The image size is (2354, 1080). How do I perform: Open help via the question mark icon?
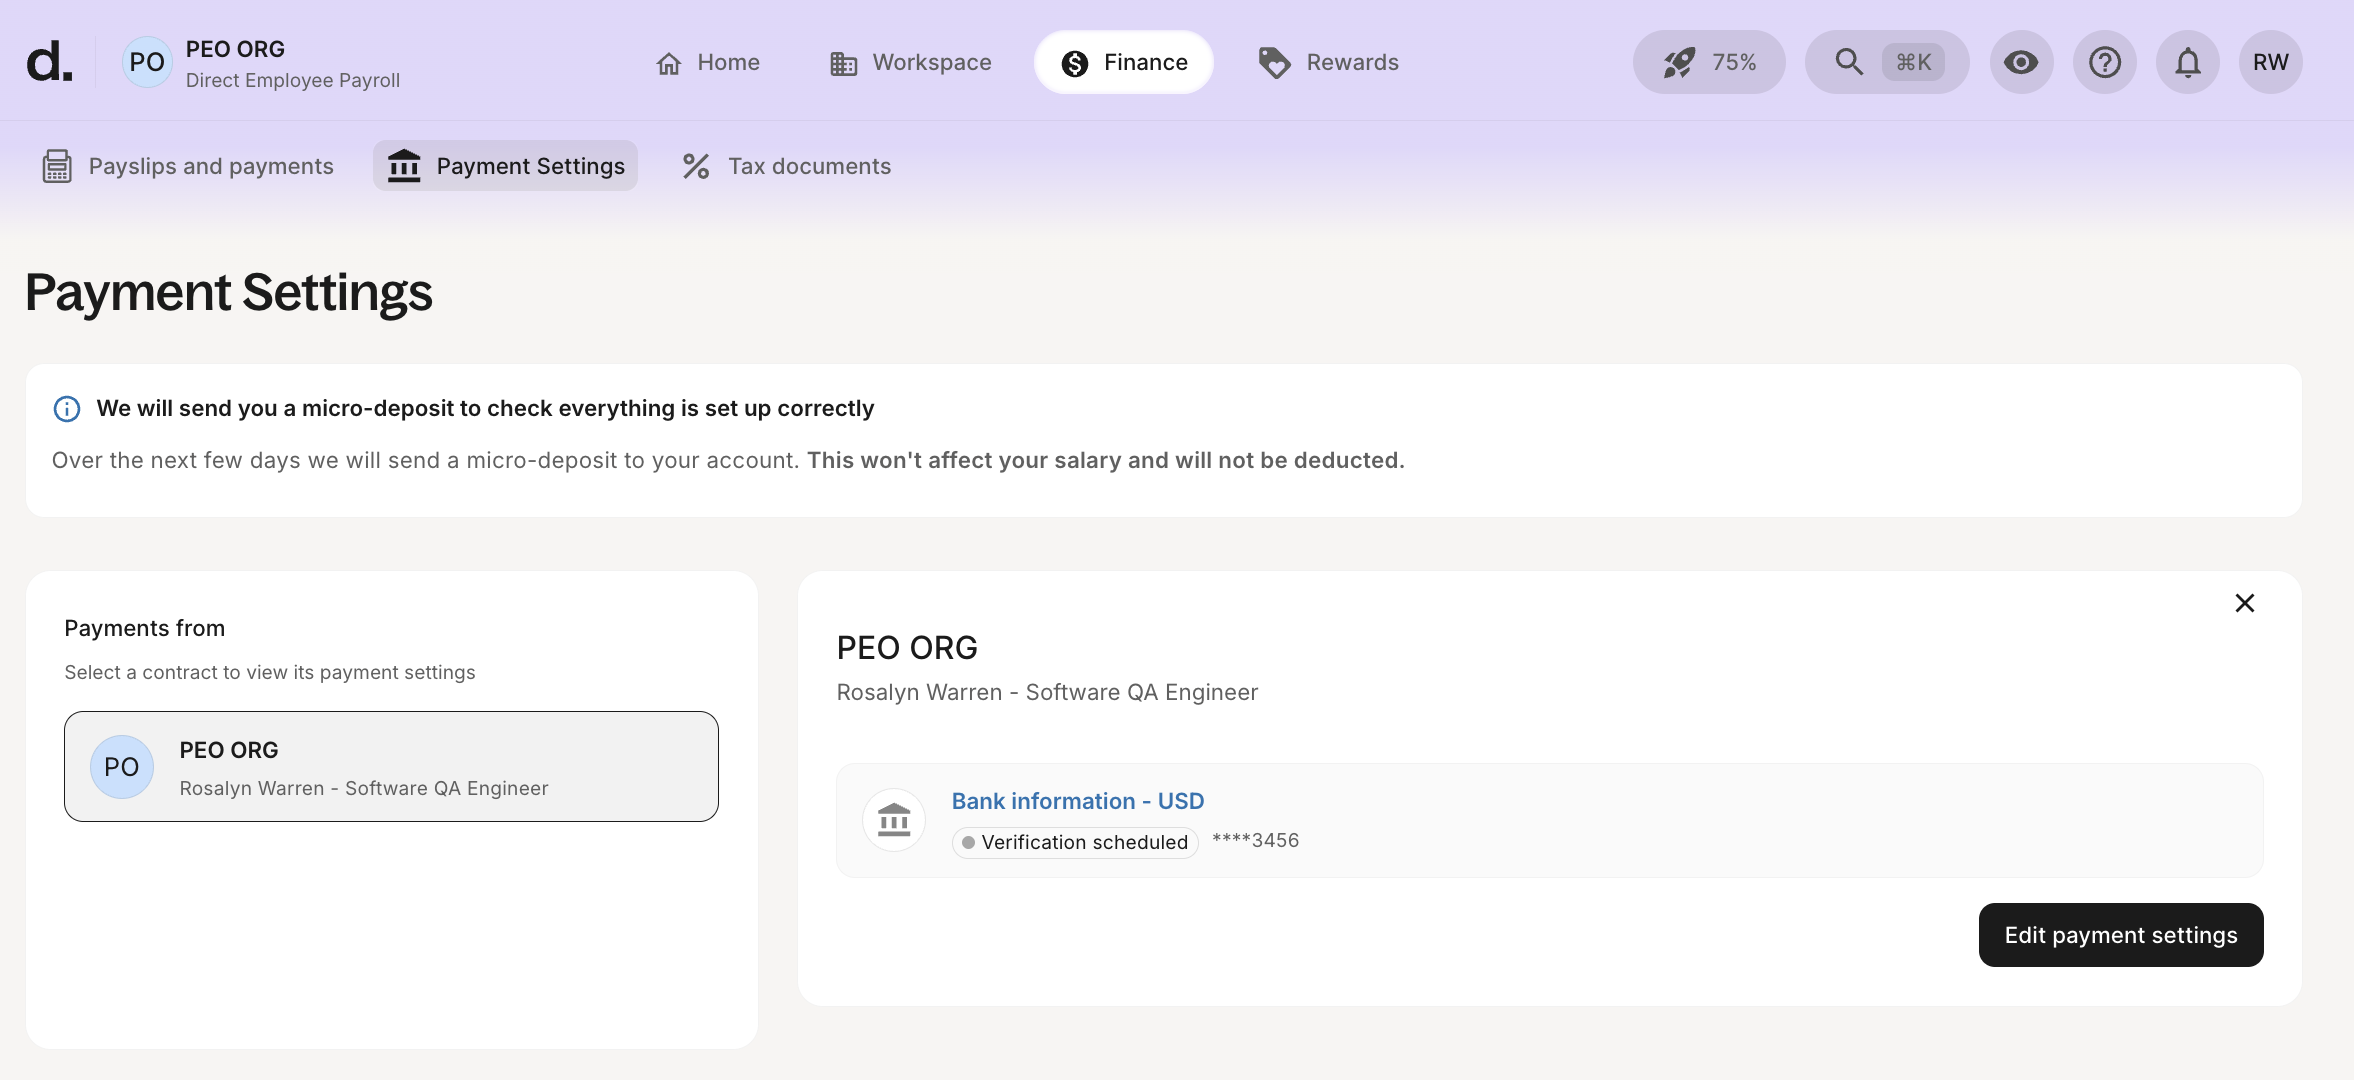(2105, 62)
